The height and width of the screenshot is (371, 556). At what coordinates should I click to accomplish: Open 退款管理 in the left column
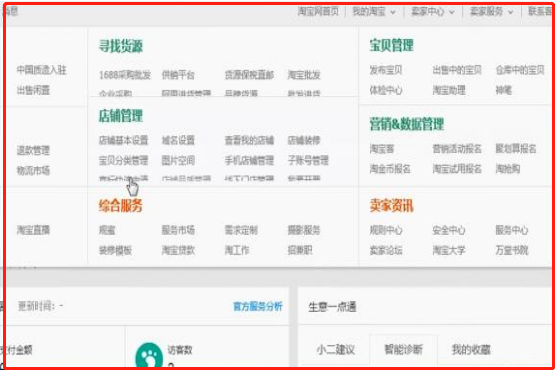33,150
